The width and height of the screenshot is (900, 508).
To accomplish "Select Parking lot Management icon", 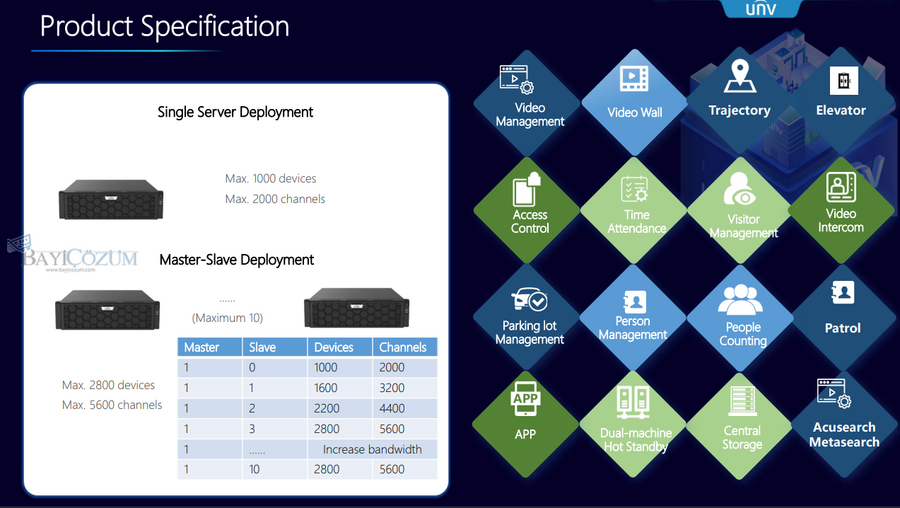I will point(529,315).
